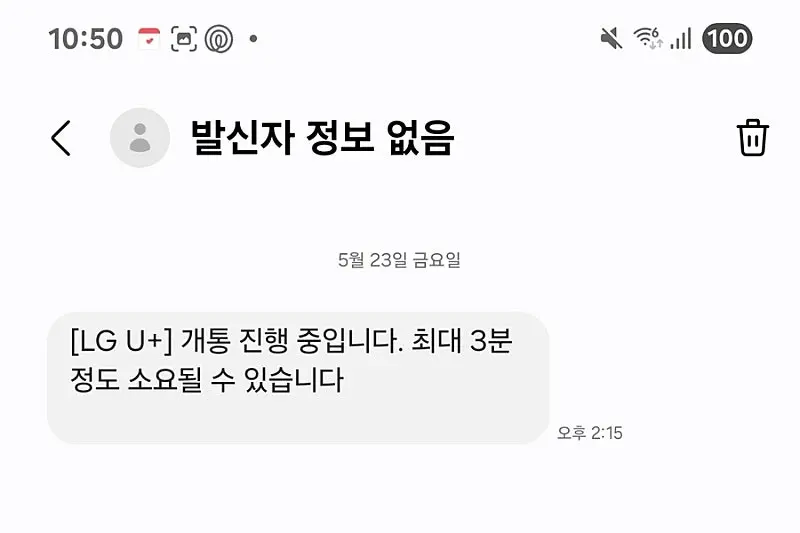This screenshot has width=800, height=533.
Task: Tap the 최대 3분 text in the message
Action: 461,341
